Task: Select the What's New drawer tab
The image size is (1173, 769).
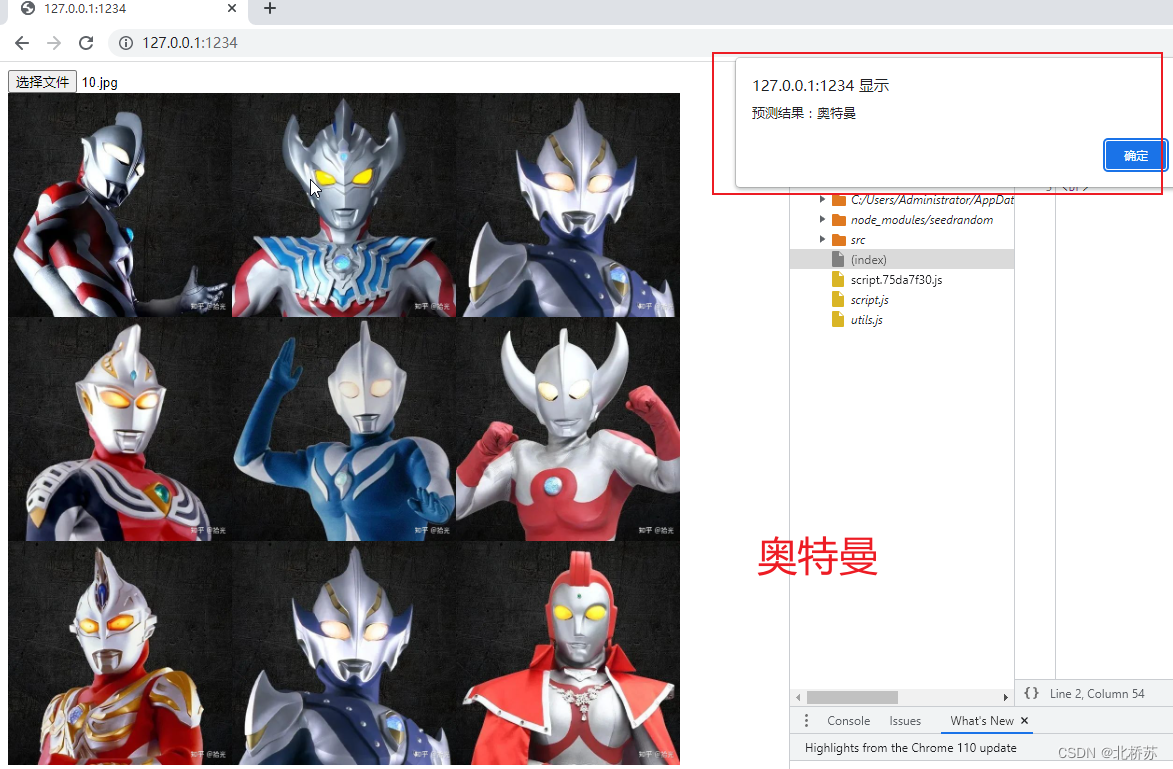Action: (981, 721)
